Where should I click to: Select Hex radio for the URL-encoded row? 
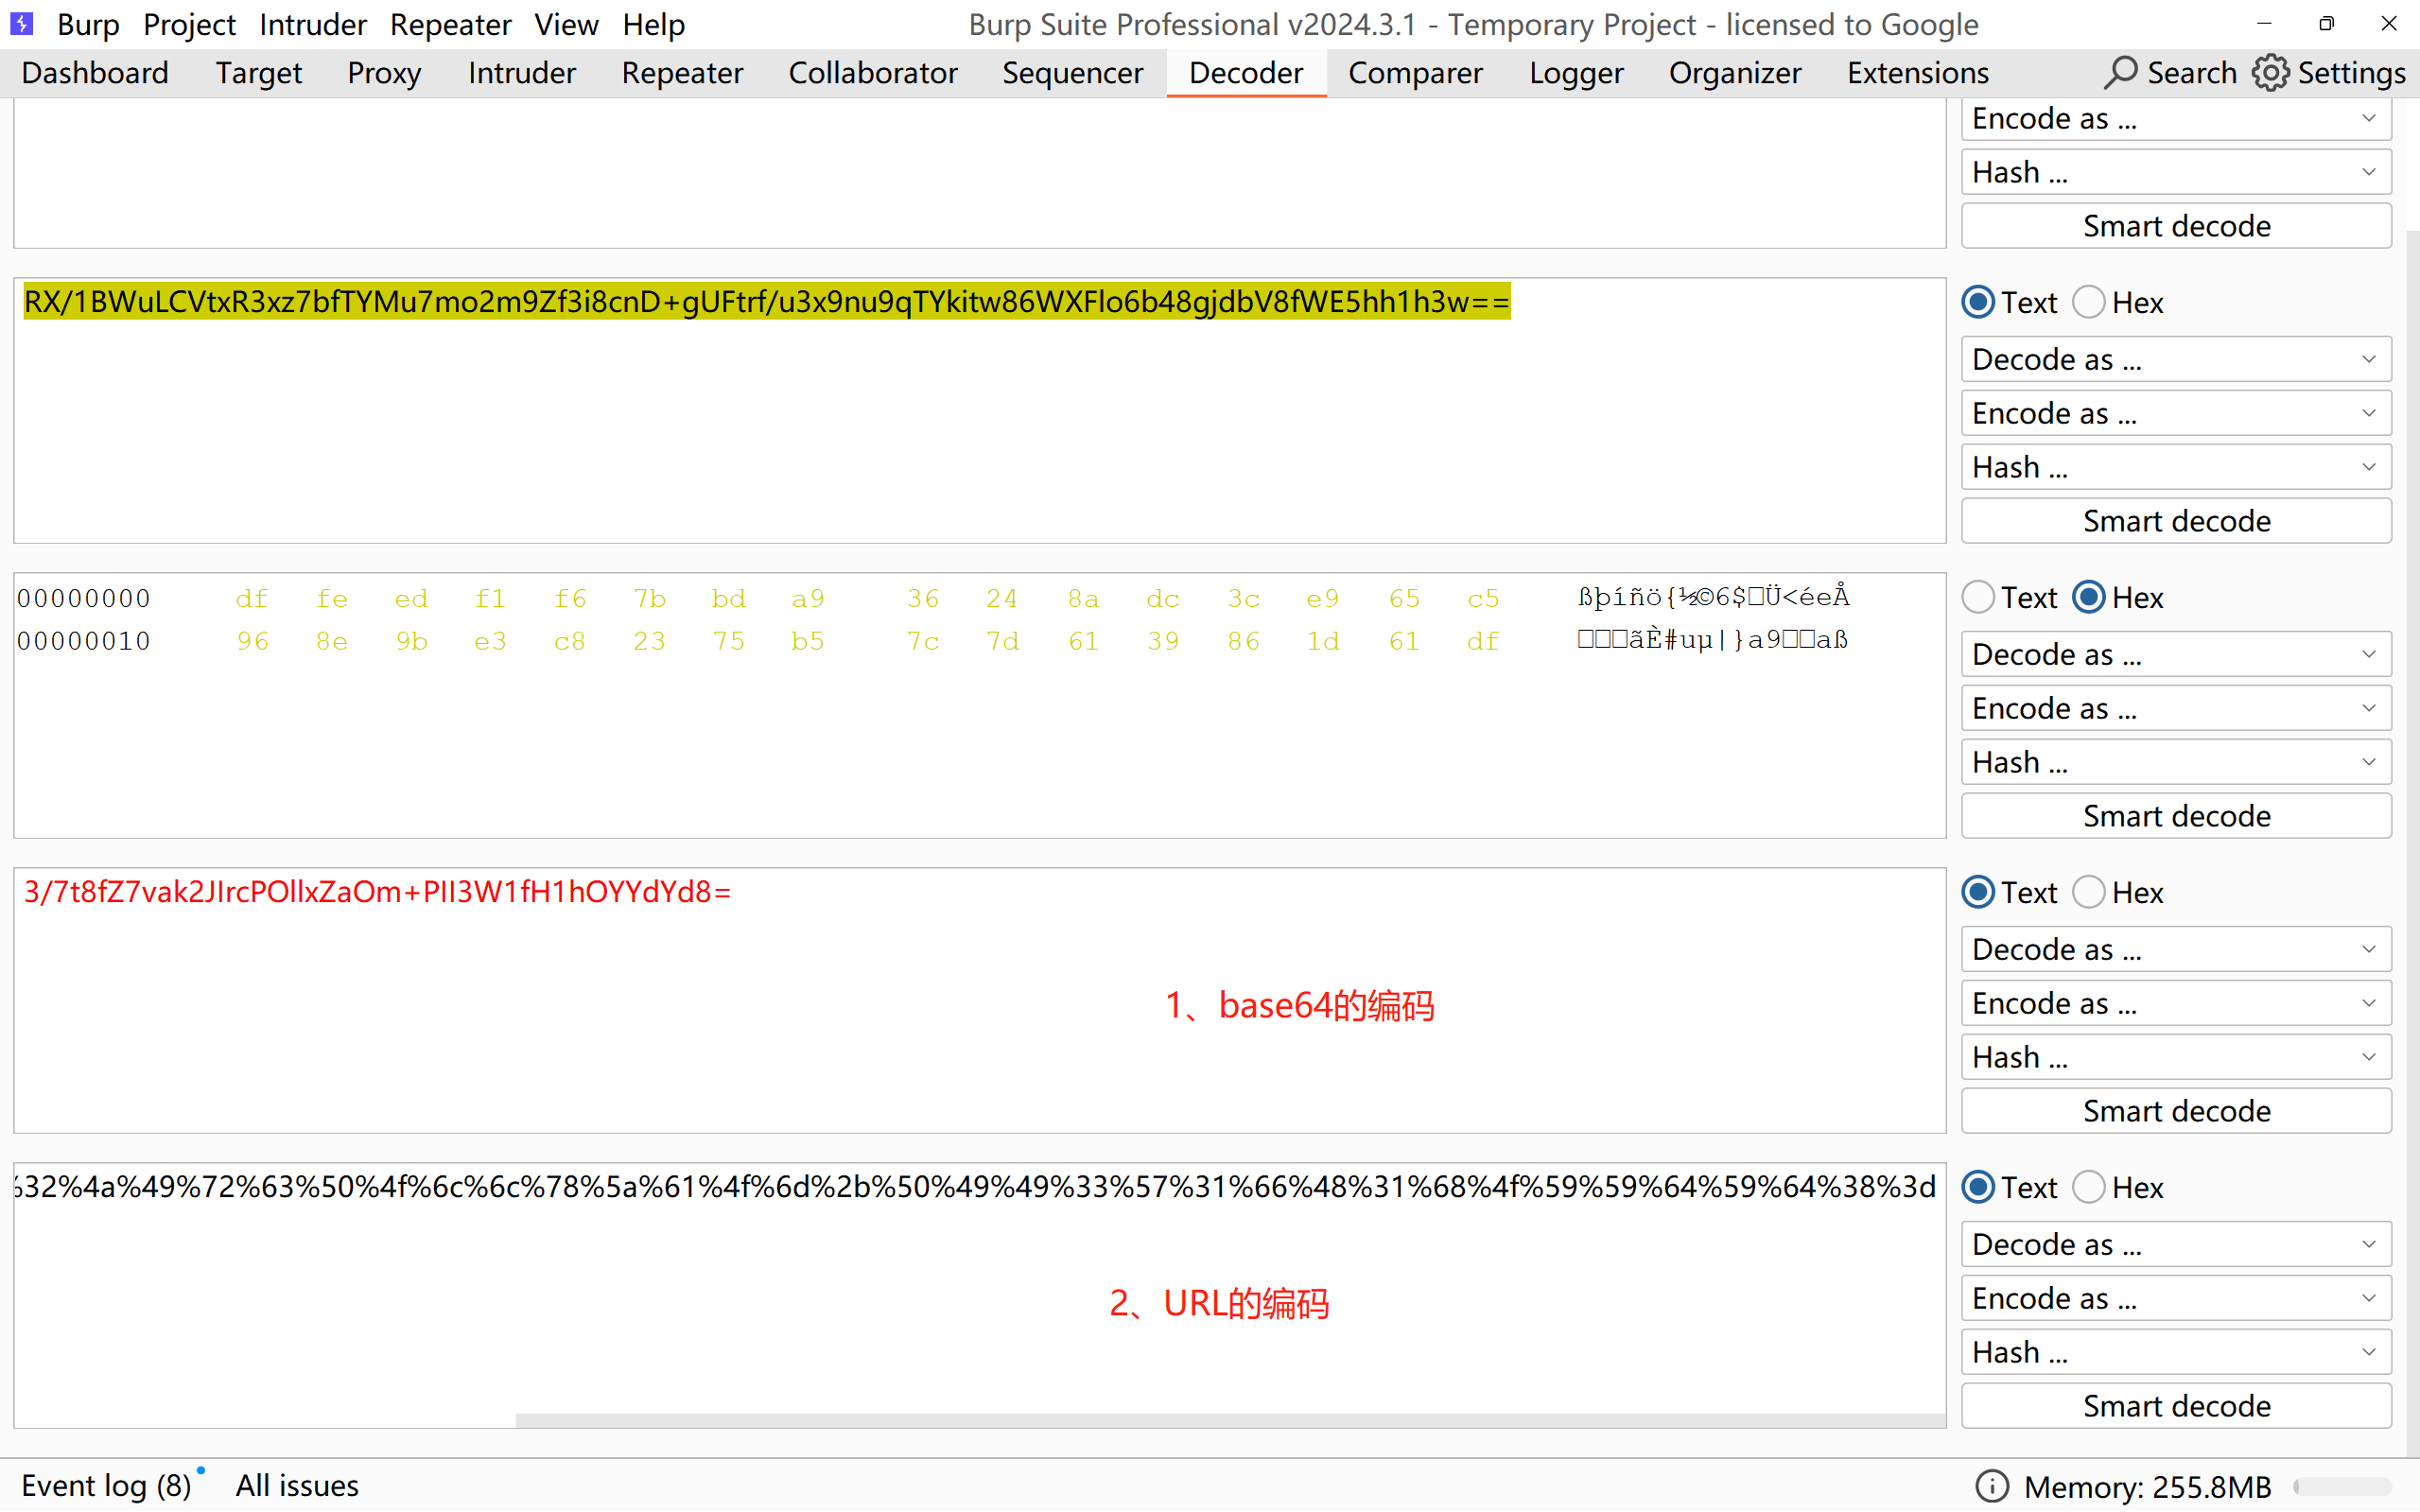[2089, 1187]
